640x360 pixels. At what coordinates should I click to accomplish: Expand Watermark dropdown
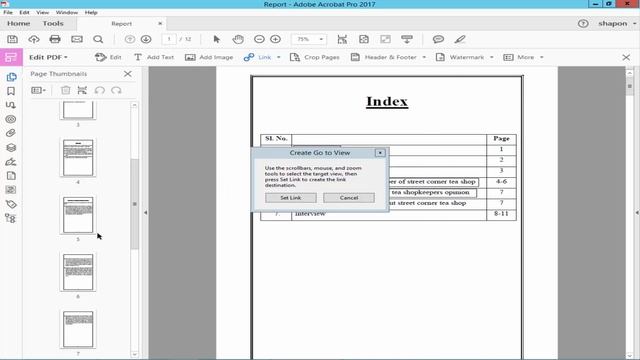[492, 57]
